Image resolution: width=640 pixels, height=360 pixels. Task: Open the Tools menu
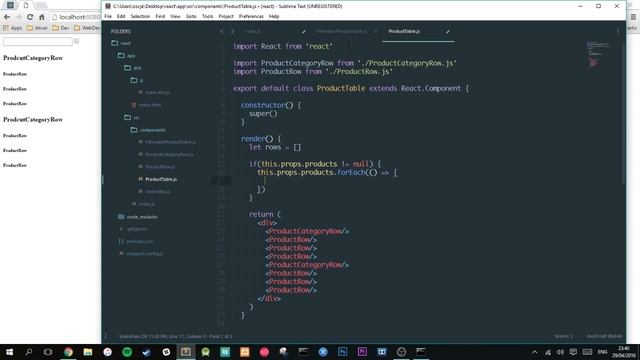click(x=207, y=16)
